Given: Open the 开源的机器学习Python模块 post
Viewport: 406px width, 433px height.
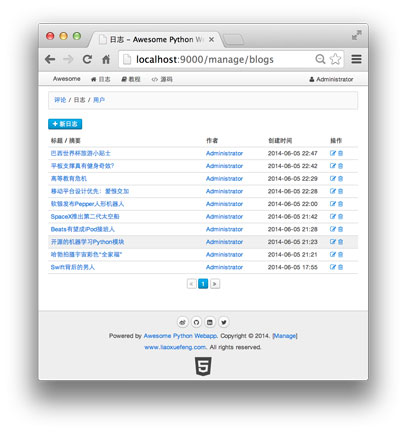Looking at the screenshot, I should (x=87, y=242).
